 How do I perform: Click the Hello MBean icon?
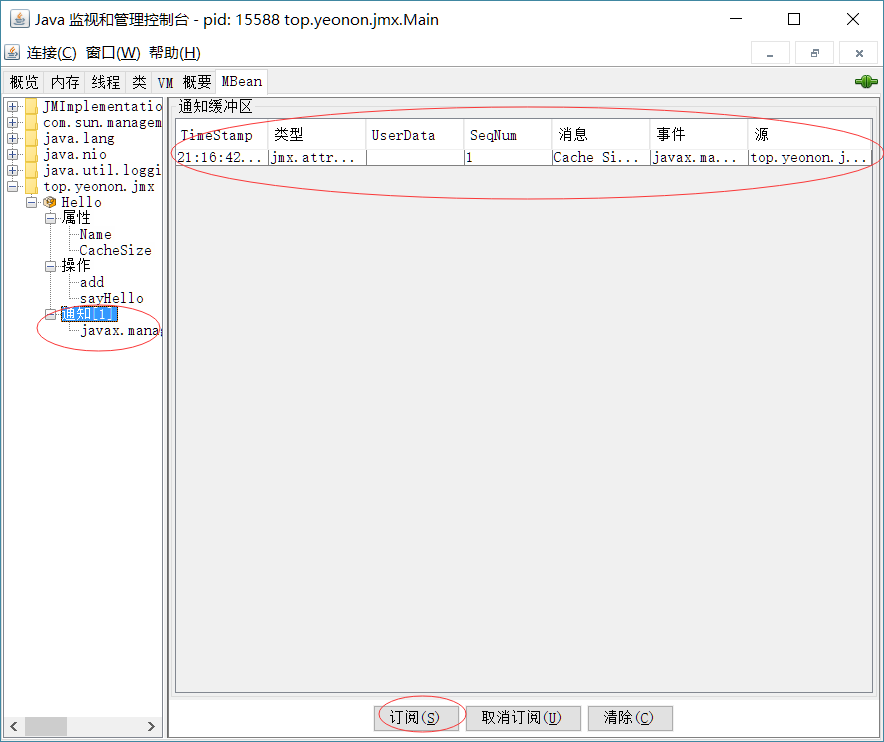pos(50,202)
